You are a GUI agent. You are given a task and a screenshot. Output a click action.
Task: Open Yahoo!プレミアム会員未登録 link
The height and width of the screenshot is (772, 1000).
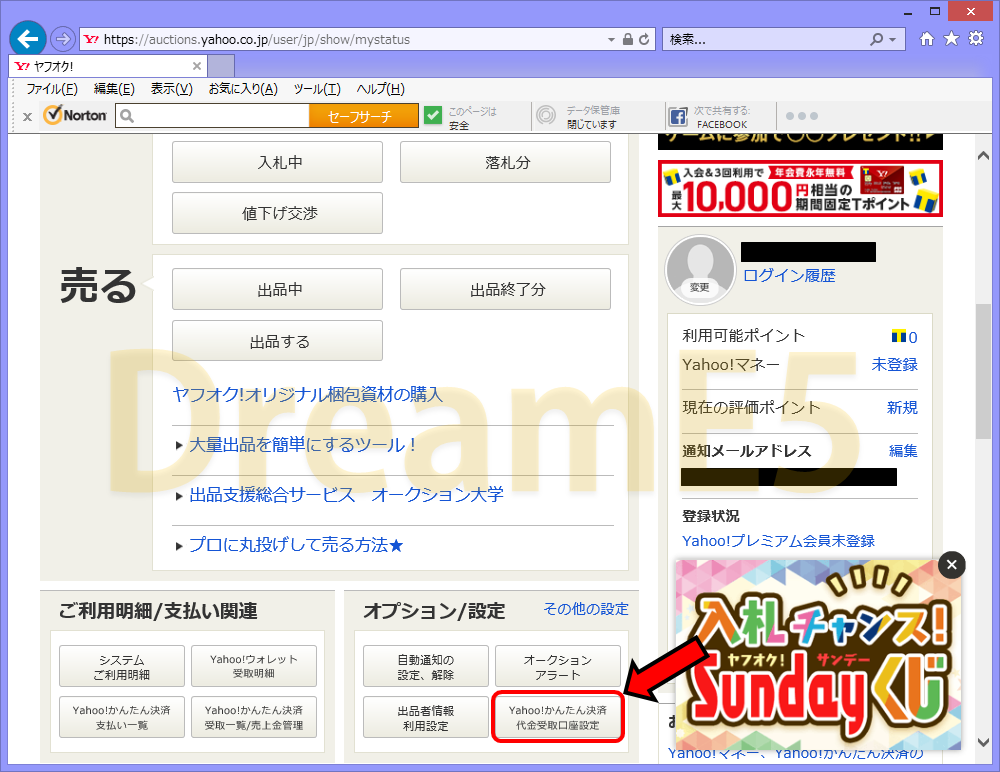click(778, 541)
